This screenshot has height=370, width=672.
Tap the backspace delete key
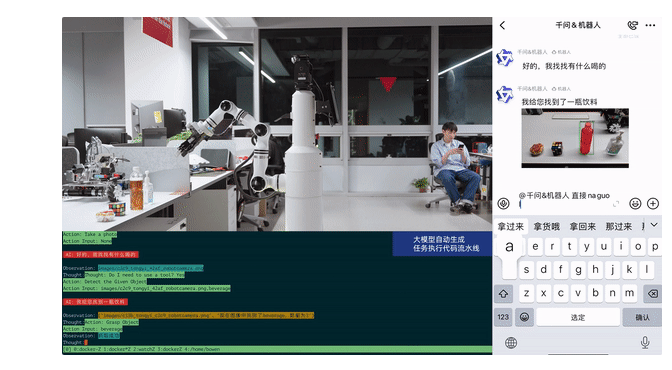coord(652,294)
